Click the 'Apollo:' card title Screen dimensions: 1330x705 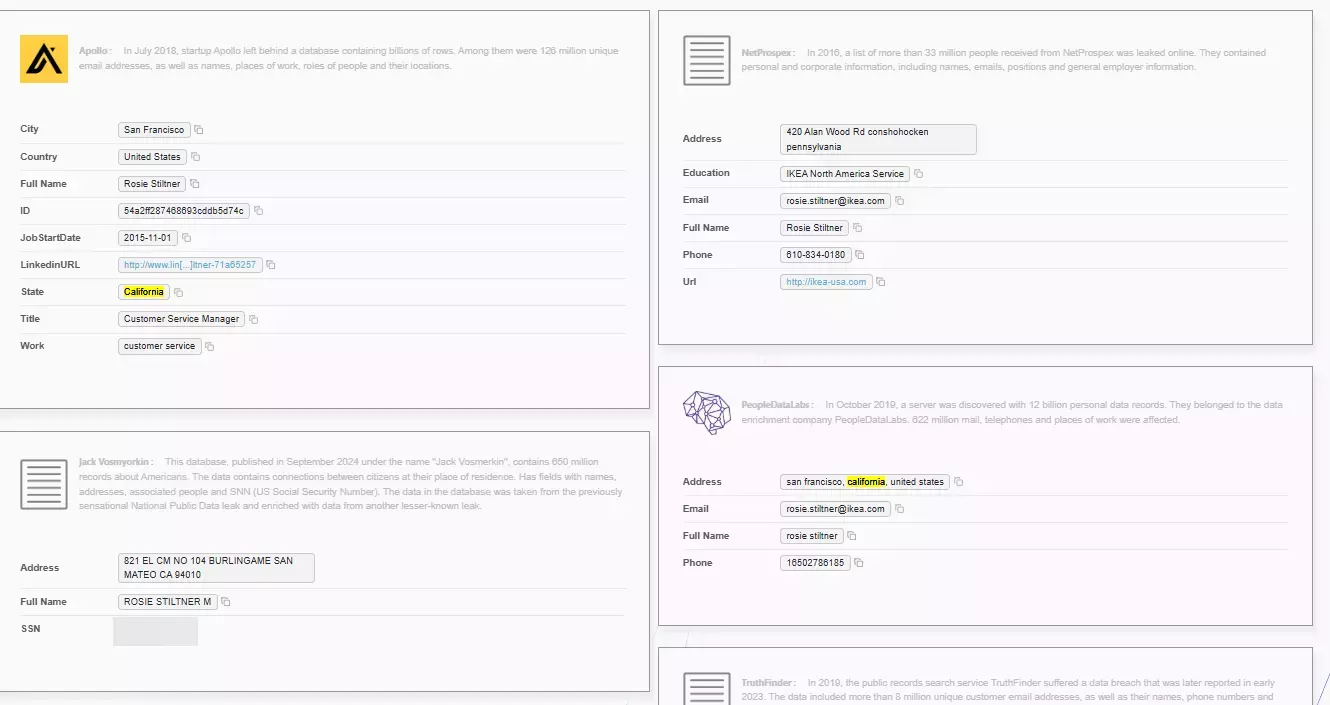point(94,51)
